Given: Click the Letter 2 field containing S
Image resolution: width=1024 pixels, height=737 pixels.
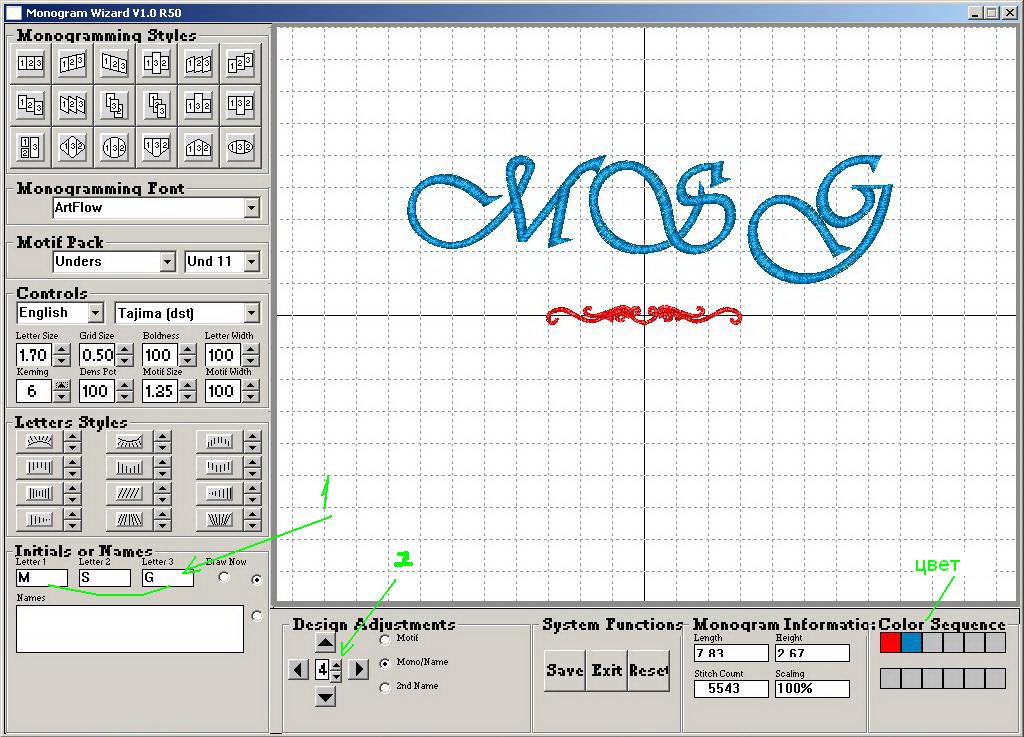Looking at the screenshot, I should tap(105, 578).
